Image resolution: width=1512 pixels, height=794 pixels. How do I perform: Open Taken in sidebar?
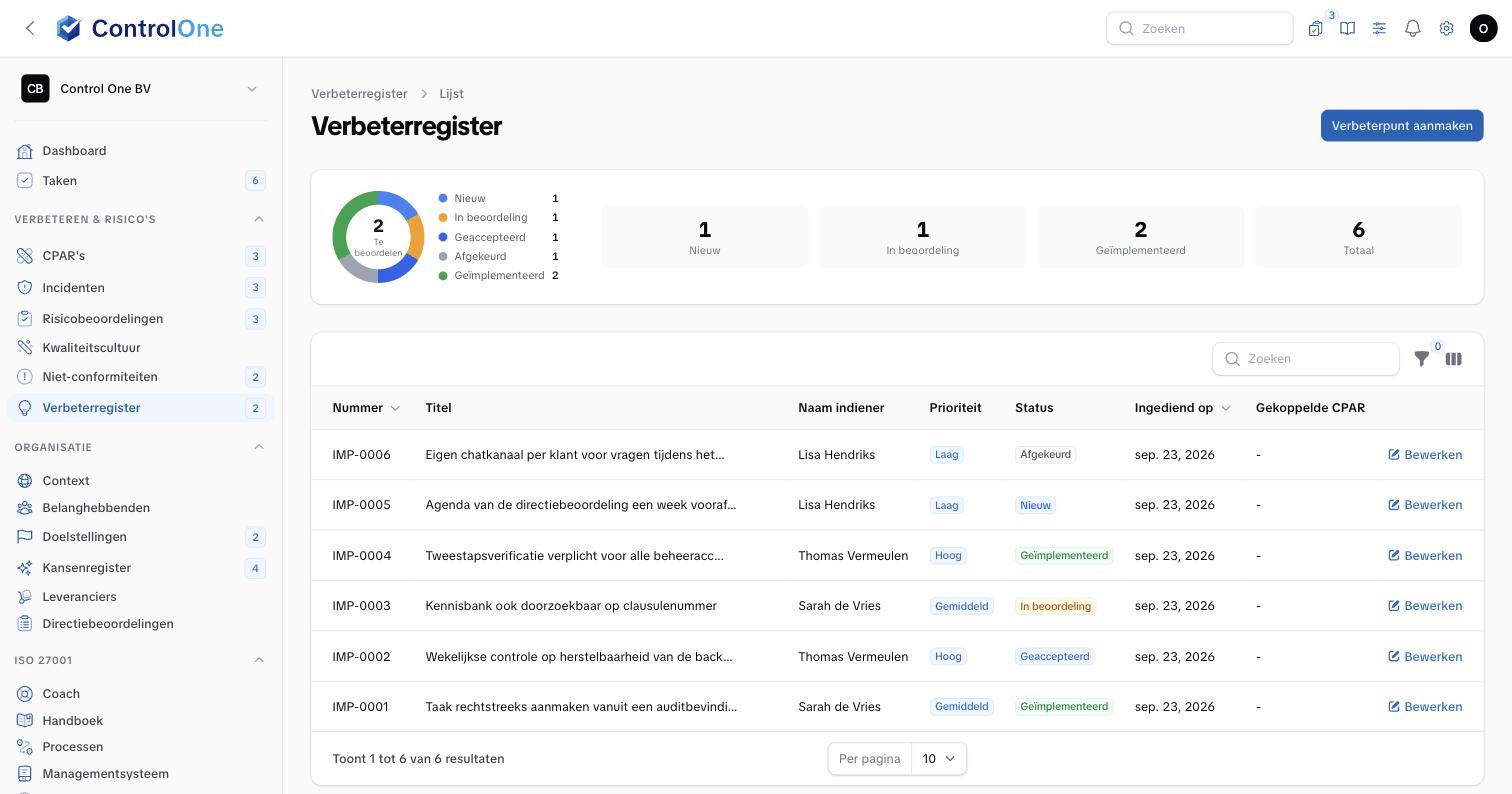(140, 181)
